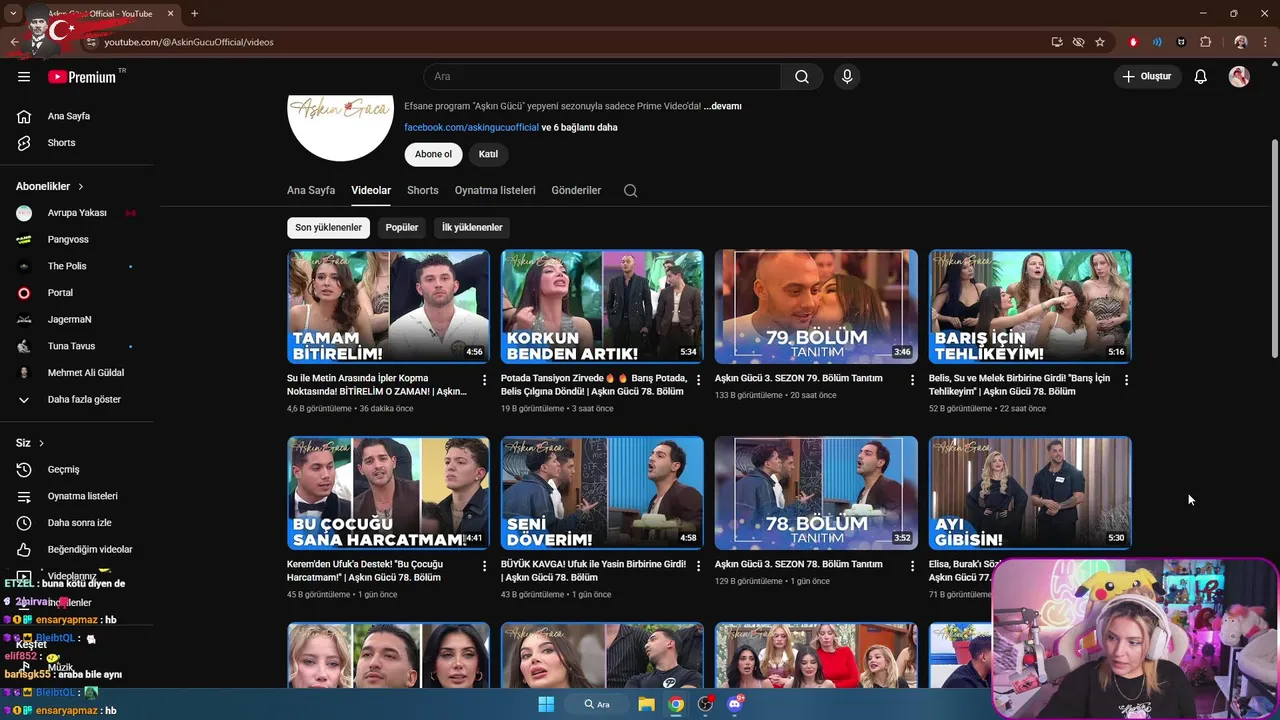
Task: Click the Abone ol subscribe button
Action: (x=434, y=154)
